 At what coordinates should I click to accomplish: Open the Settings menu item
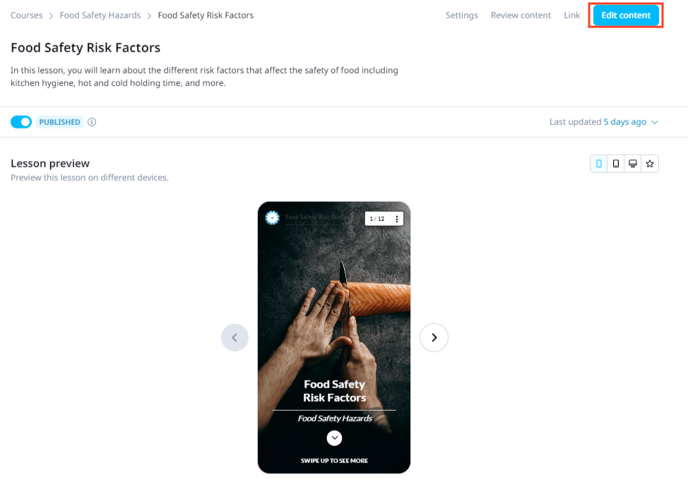[x=462, y=15]
